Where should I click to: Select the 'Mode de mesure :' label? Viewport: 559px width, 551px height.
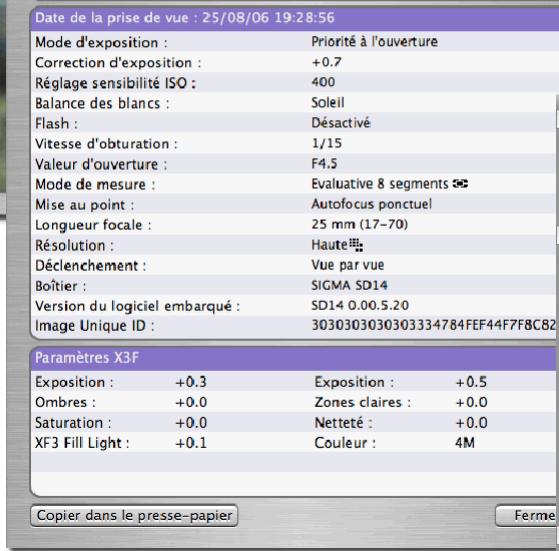tap(95, 185)
